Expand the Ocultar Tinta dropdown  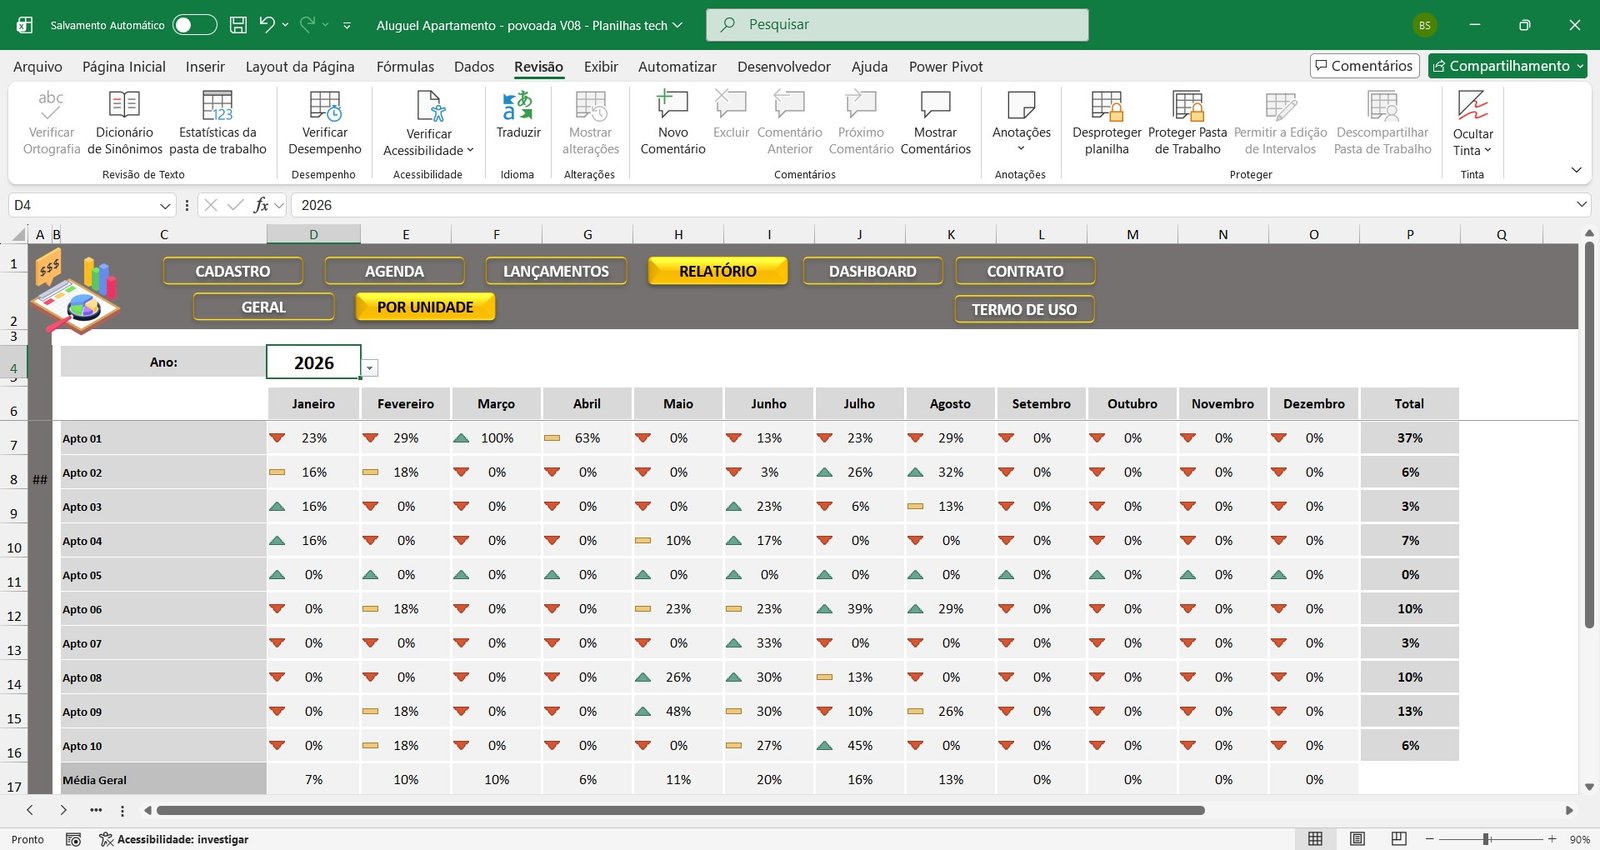click(x=1488, y=150)
